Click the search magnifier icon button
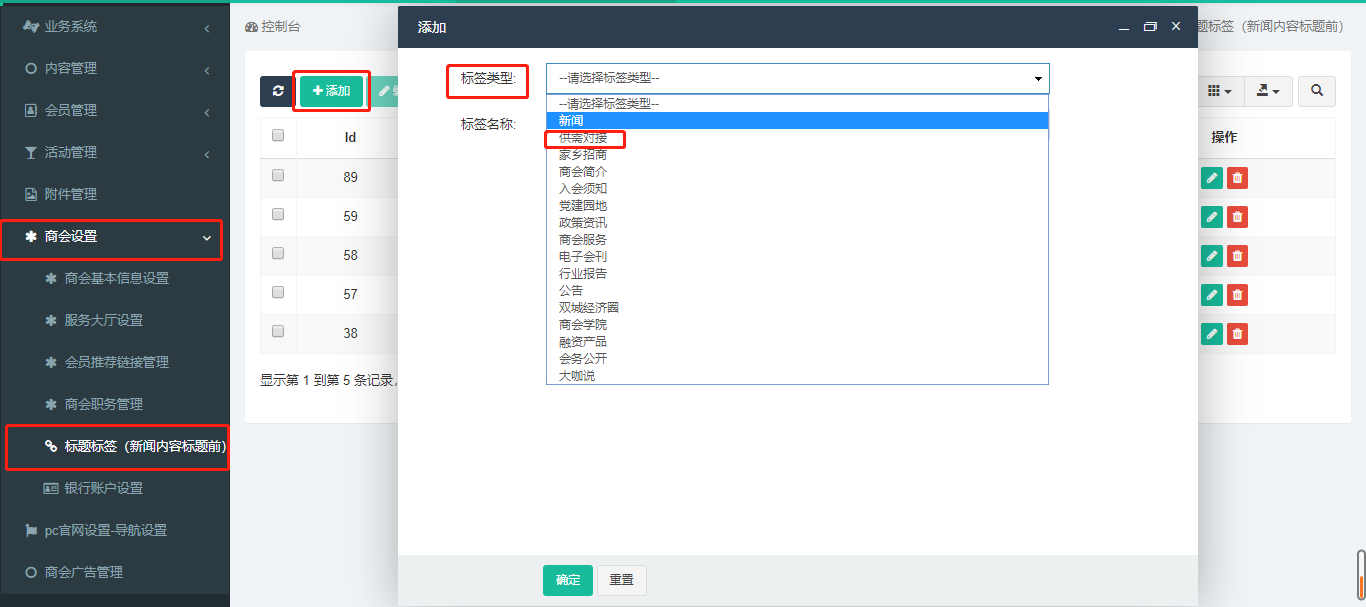 [x=1317, y=91]
